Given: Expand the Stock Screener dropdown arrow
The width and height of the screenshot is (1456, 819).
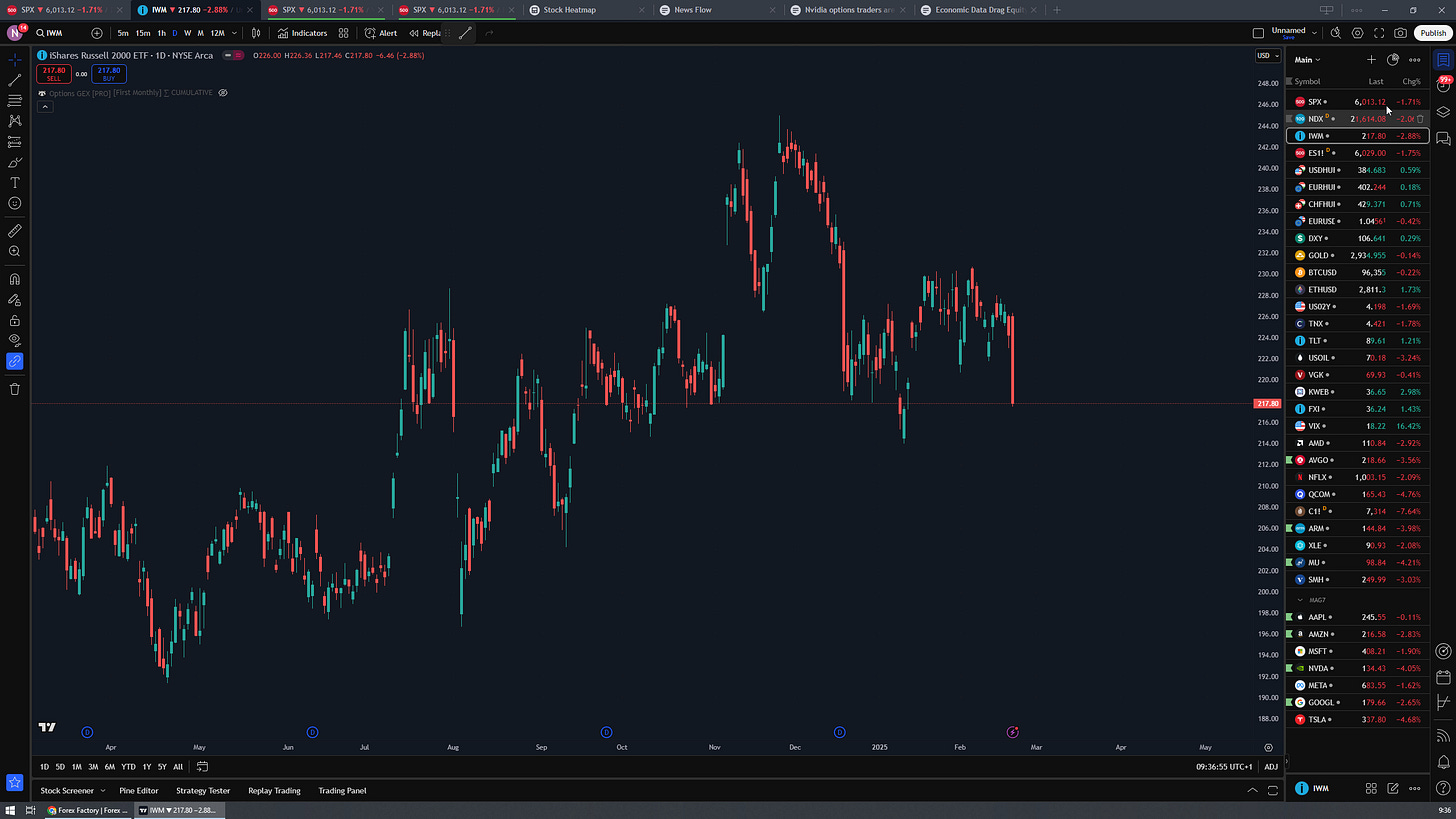Looking at the screenshot, I should click(102, 790).
